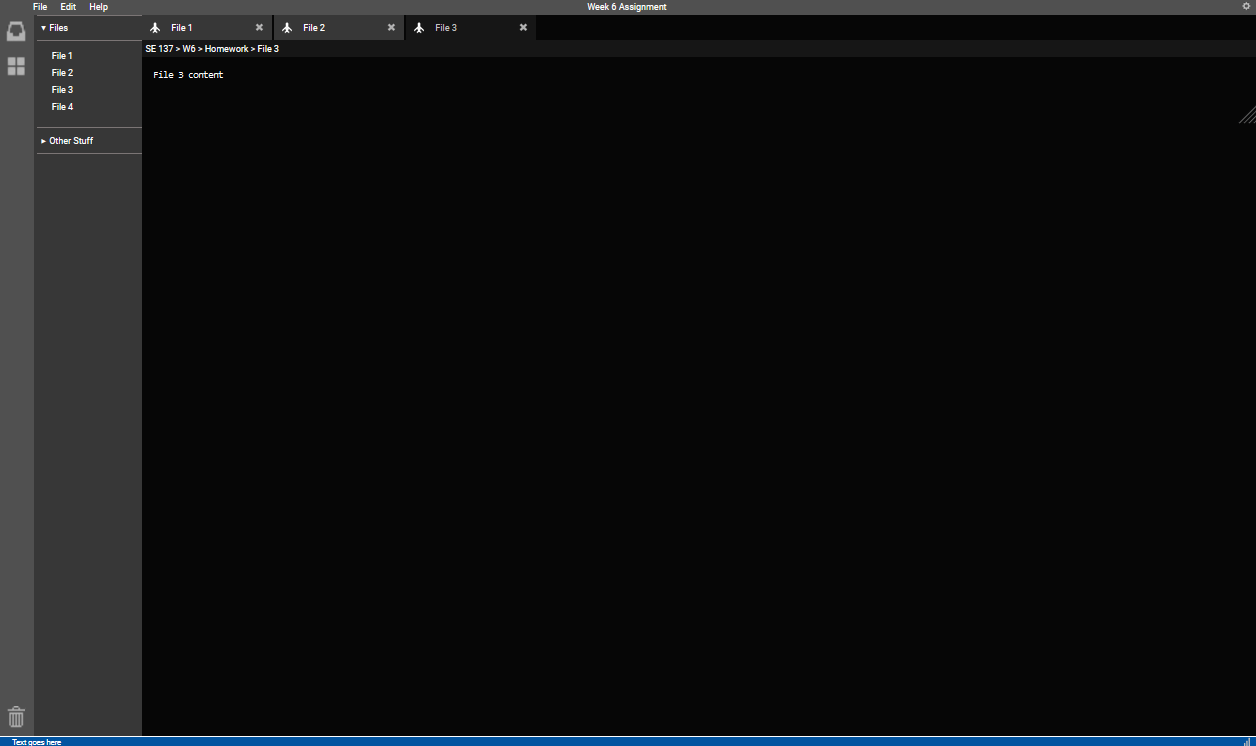Image resolution: width=1256 pixels, height=746 pixels.
Task: Open the Edit menu
Action: coord(68,7)
